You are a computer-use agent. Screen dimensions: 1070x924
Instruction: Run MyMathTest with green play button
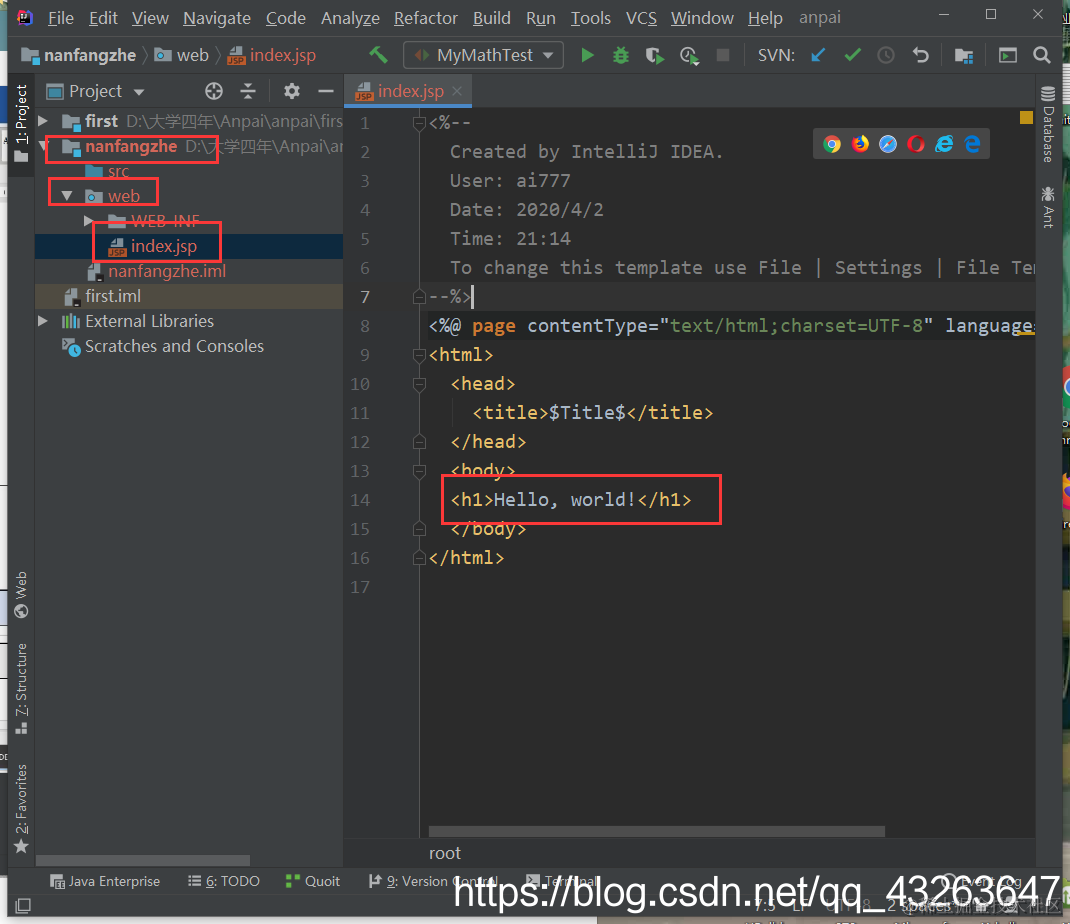[x=587, y=55]
